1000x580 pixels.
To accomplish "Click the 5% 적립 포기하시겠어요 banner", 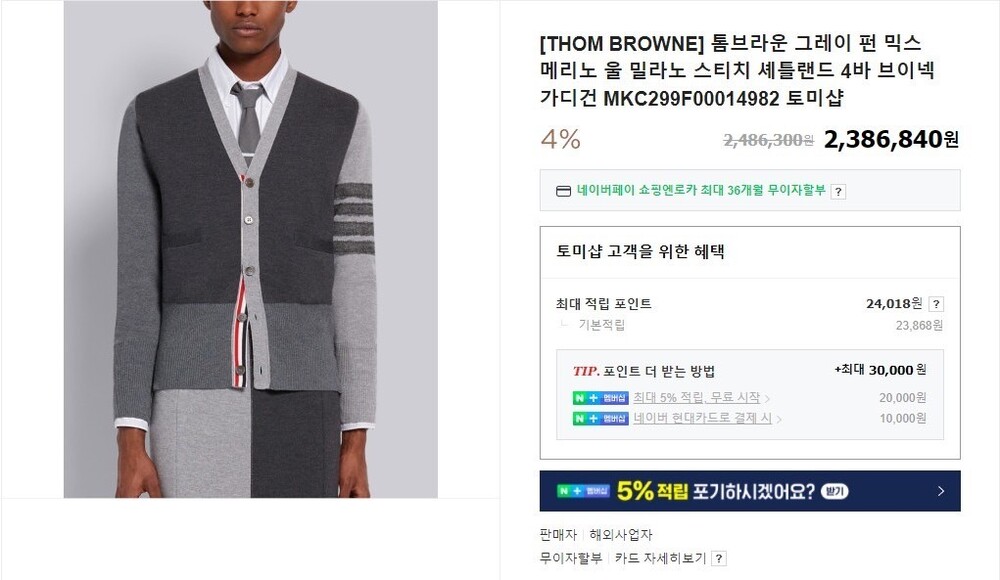I will pyautogui.click(x=750, y=491).
